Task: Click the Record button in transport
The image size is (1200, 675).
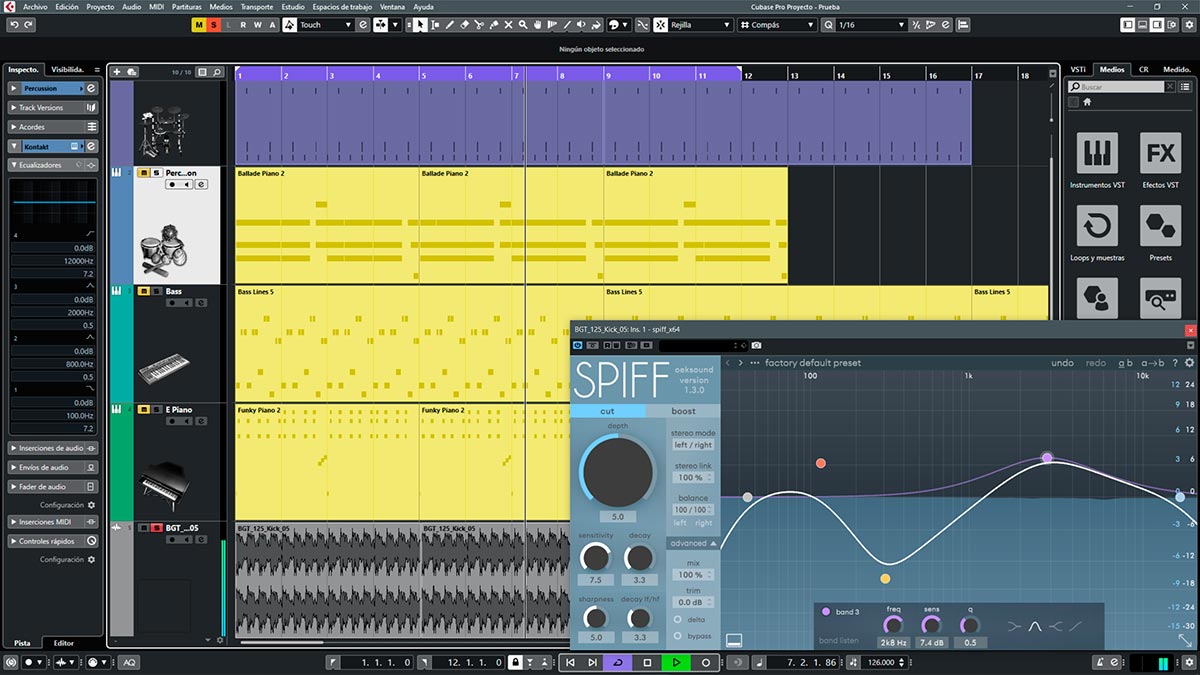Action: click(x=705, y=662)
